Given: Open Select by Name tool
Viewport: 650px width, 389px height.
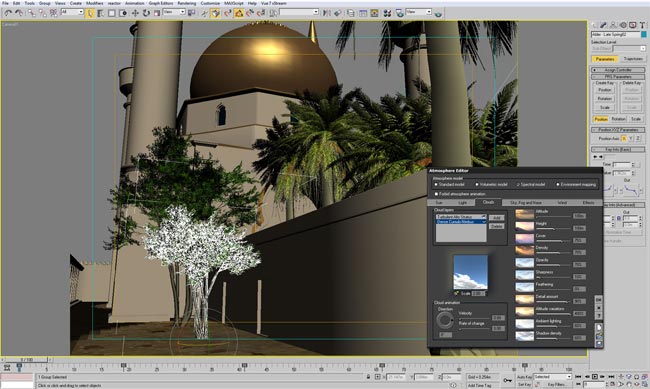Looking at the screenshot, I should click(101, 13).
